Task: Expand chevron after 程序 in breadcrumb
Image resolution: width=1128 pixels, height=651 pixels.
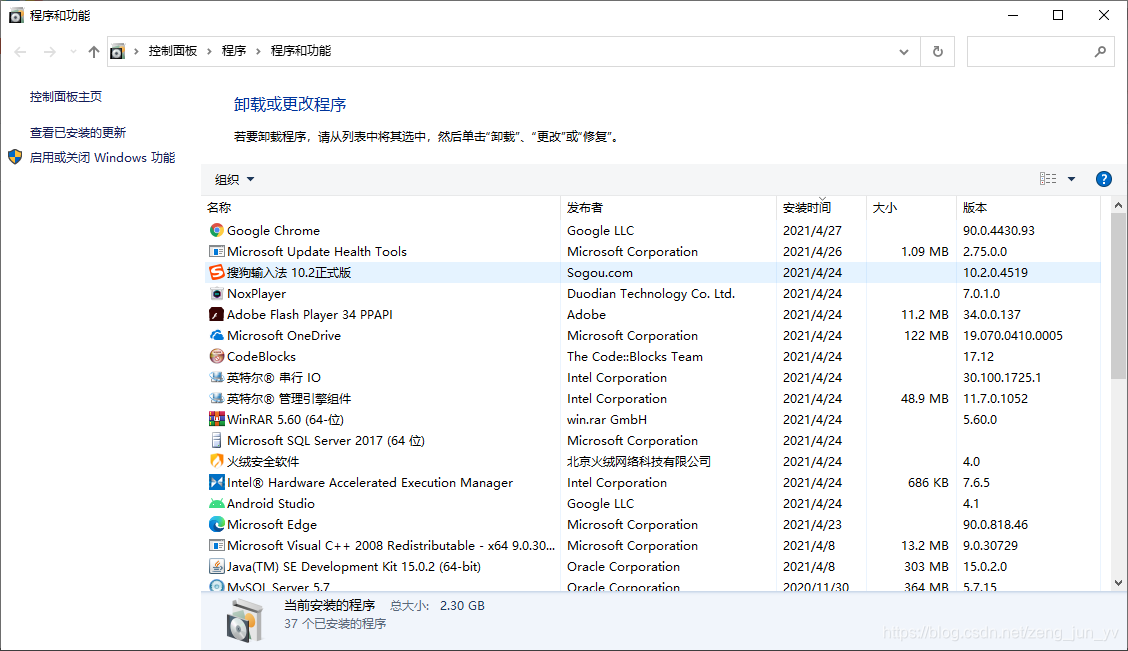Action: 258,51
